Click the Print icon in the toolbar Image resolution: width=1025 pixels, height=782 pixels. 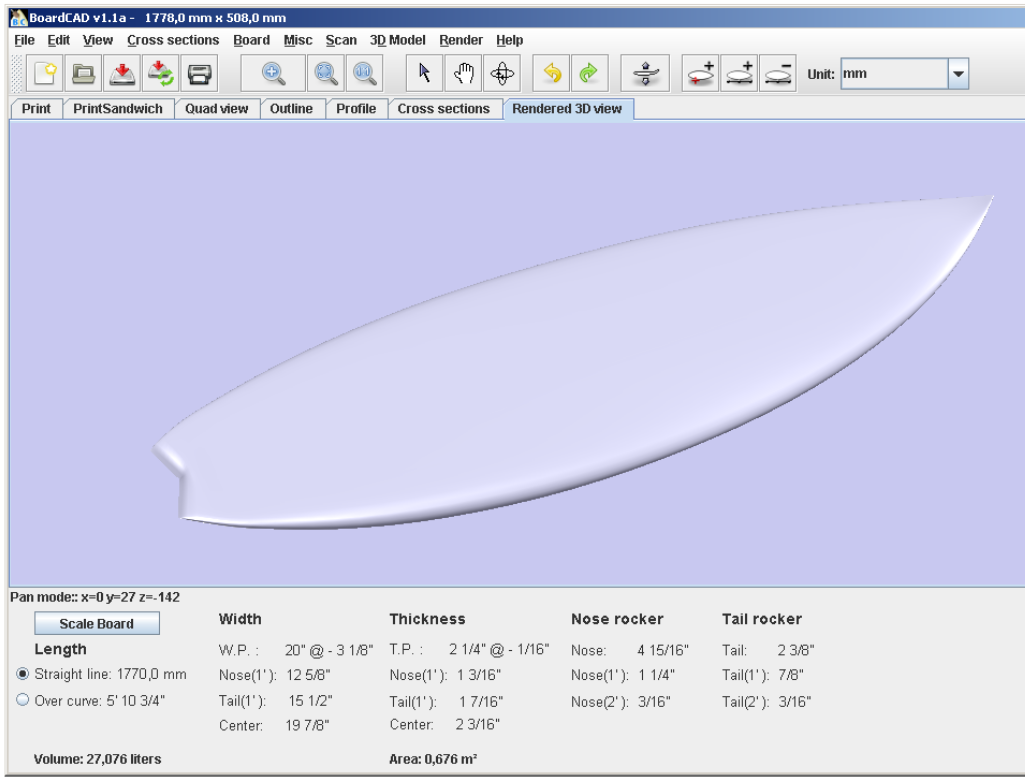point(199,73)
